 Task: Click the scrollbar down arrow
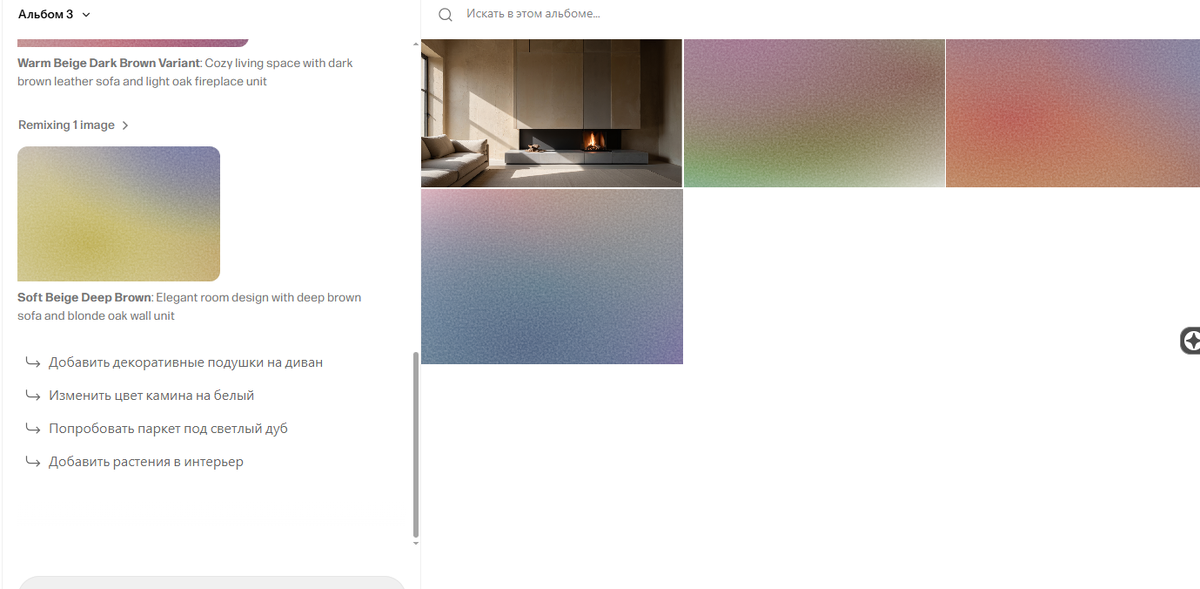[x=416, y=543]
